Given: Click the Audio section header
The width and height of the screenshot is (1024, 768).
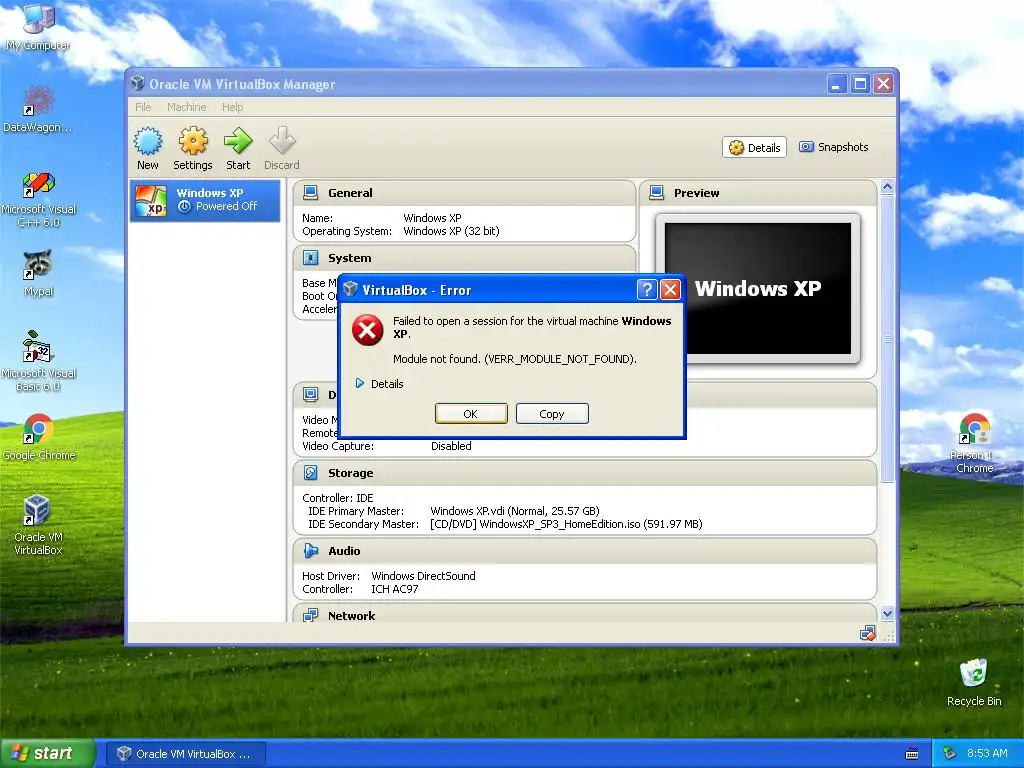Looking at the screenshot, I should [584, 551].
